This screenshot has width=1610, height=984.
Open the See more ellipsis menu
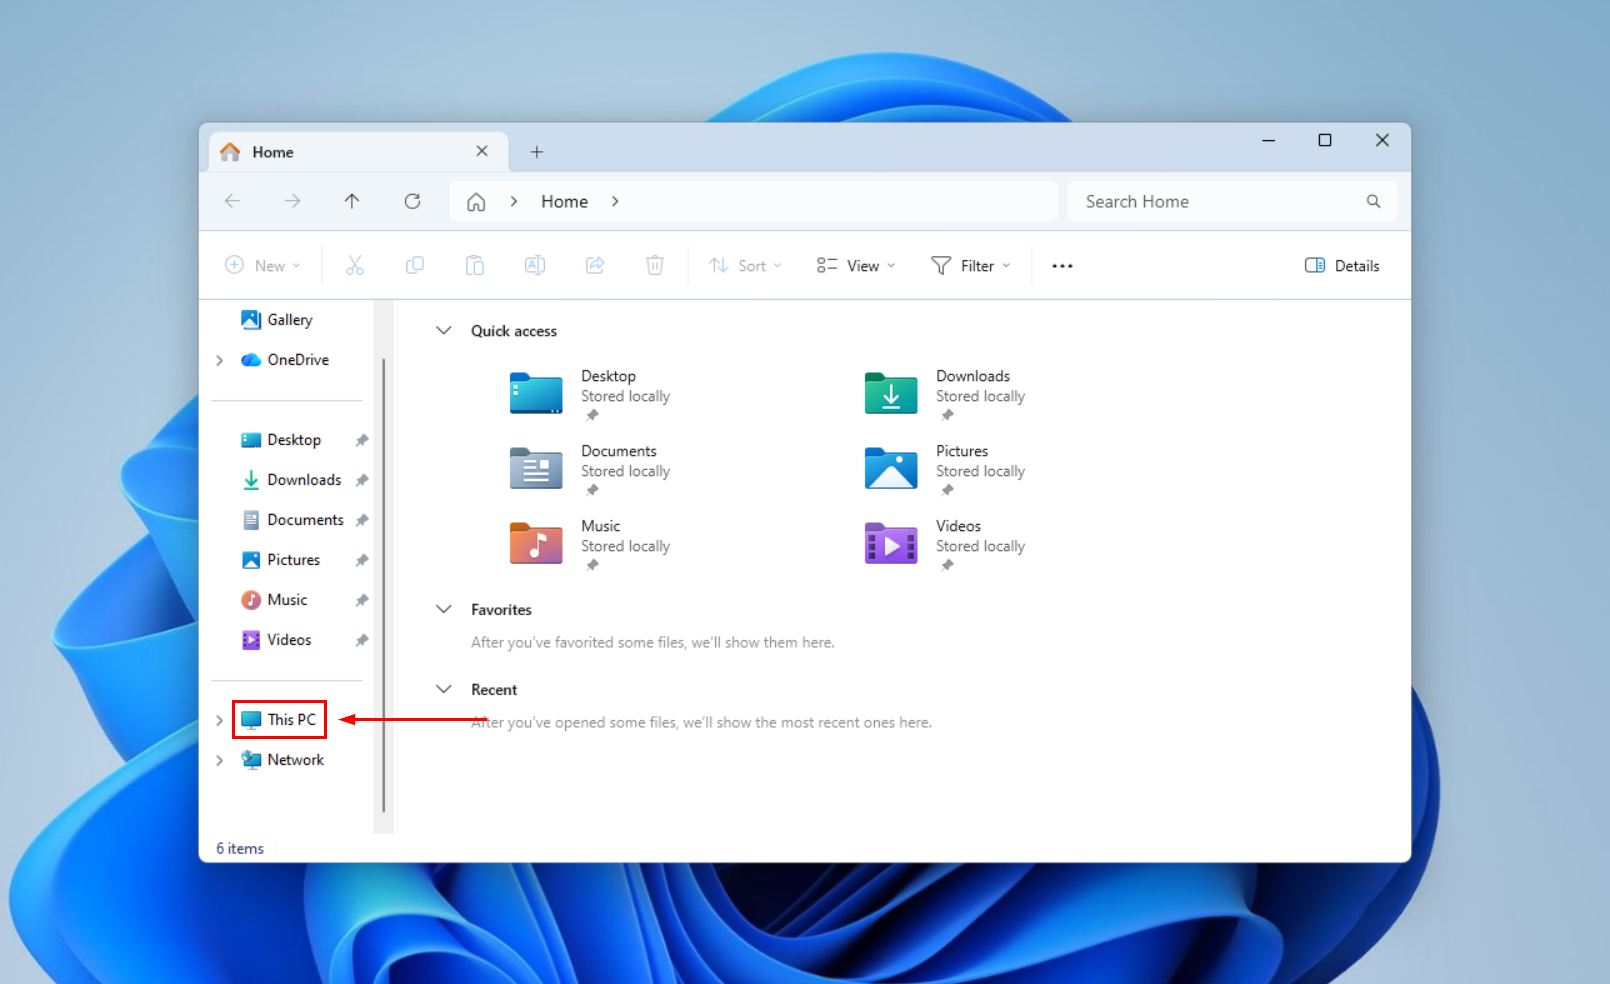[x=1062, y=265]
